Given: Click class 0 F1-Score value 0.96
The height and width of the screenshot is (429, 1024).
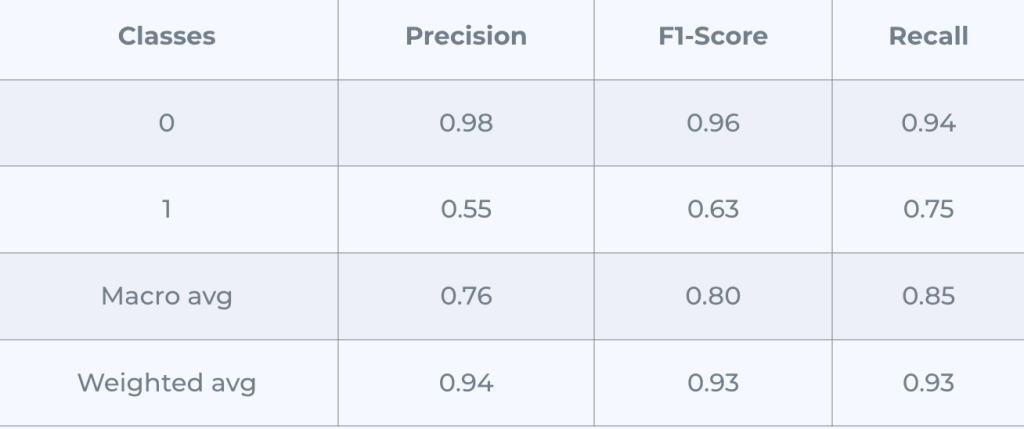Looking at the screenshot, I should point(713,124).
